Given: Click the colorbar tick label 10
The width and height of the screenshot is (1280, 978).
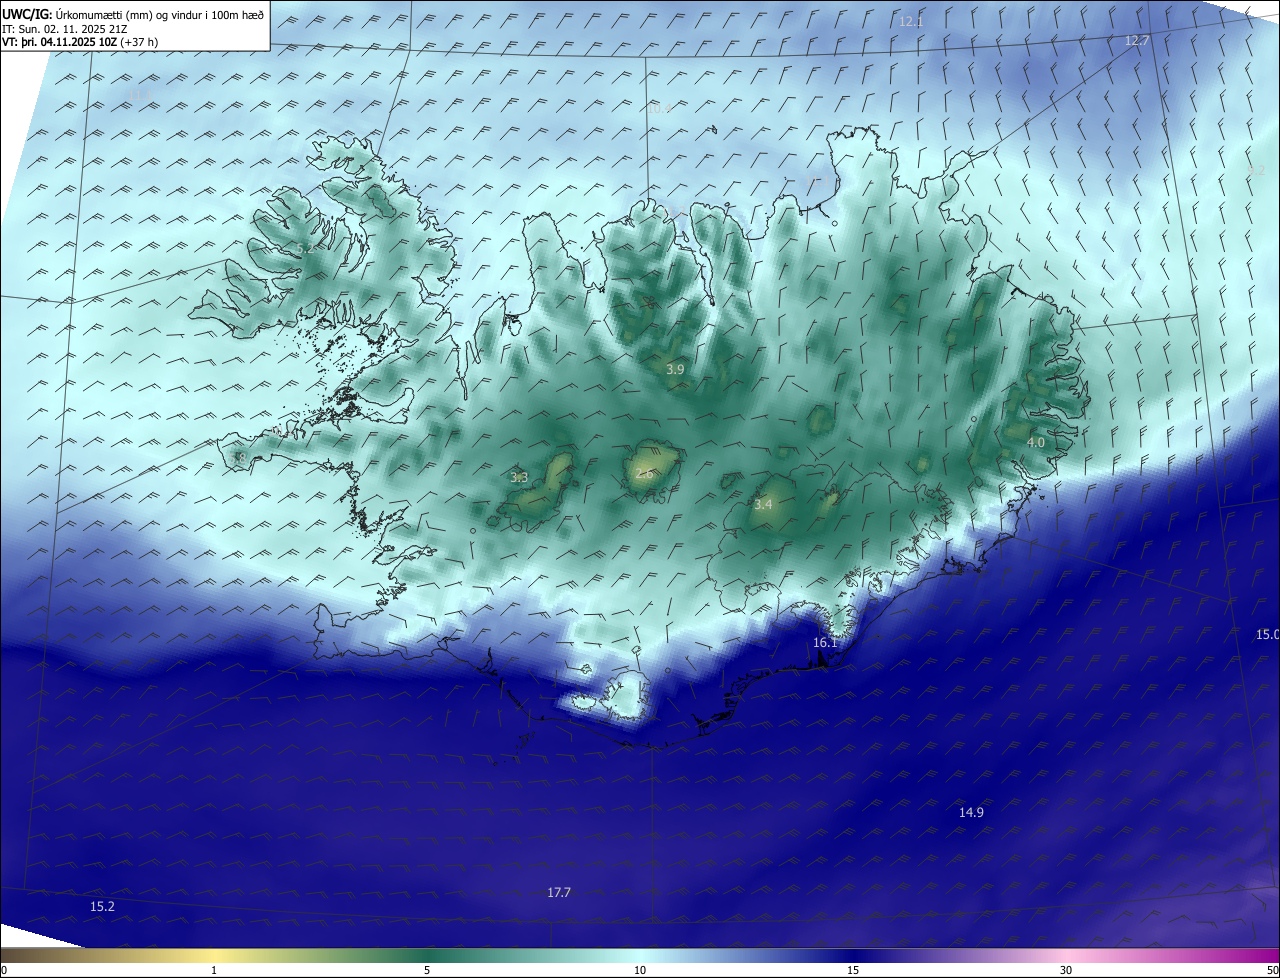Looking at the screenshot, I should pos(640,971).
